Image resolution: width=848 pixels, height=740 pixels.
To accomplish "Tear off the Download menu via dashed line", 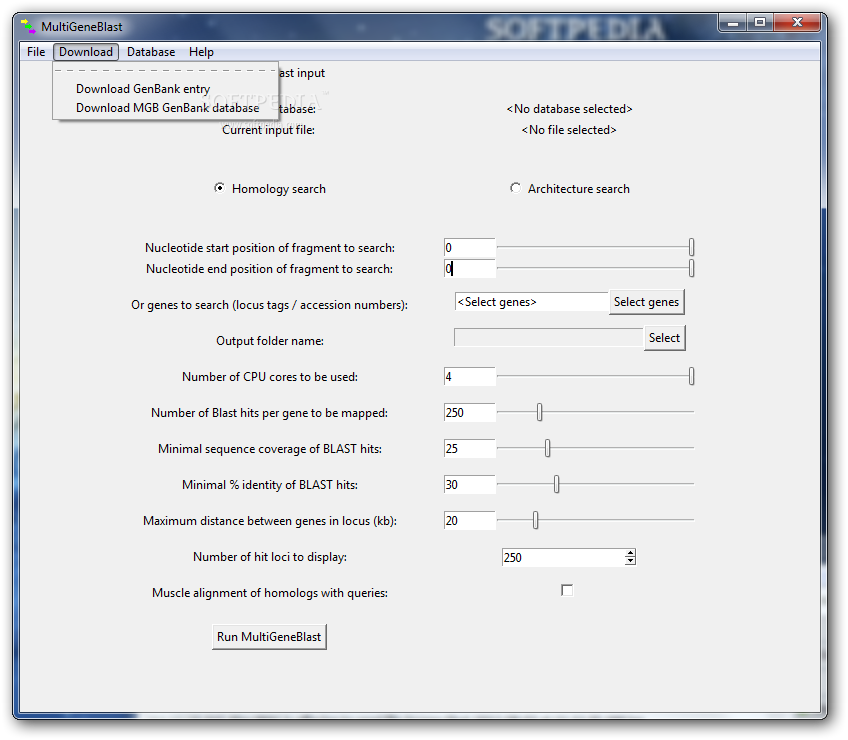I will (165, 71).
